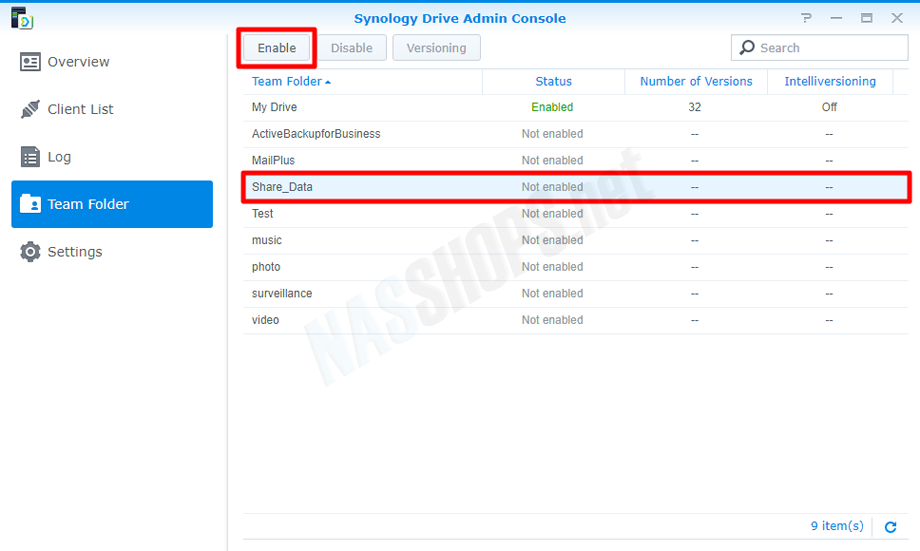Open the Versioning button
The height and width of the screenshot is (551, 920).
click(x=437, y=48)
